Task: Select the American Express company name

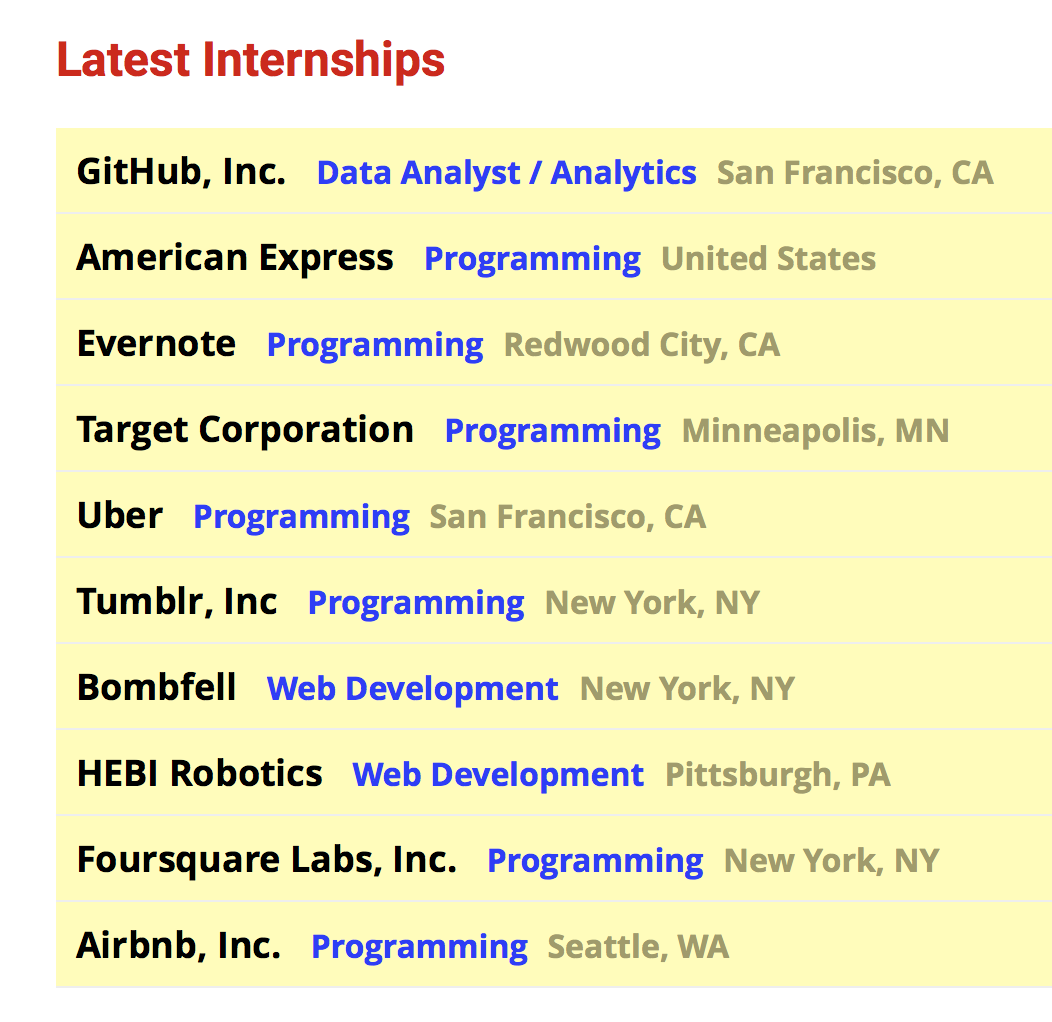Action: 234,258
